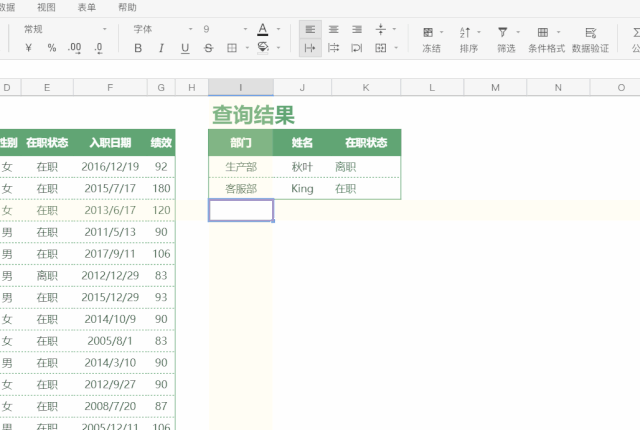Screen dimensions: 640x430
Task: Click the 秋叶 cell
Action: pos(302,167)
